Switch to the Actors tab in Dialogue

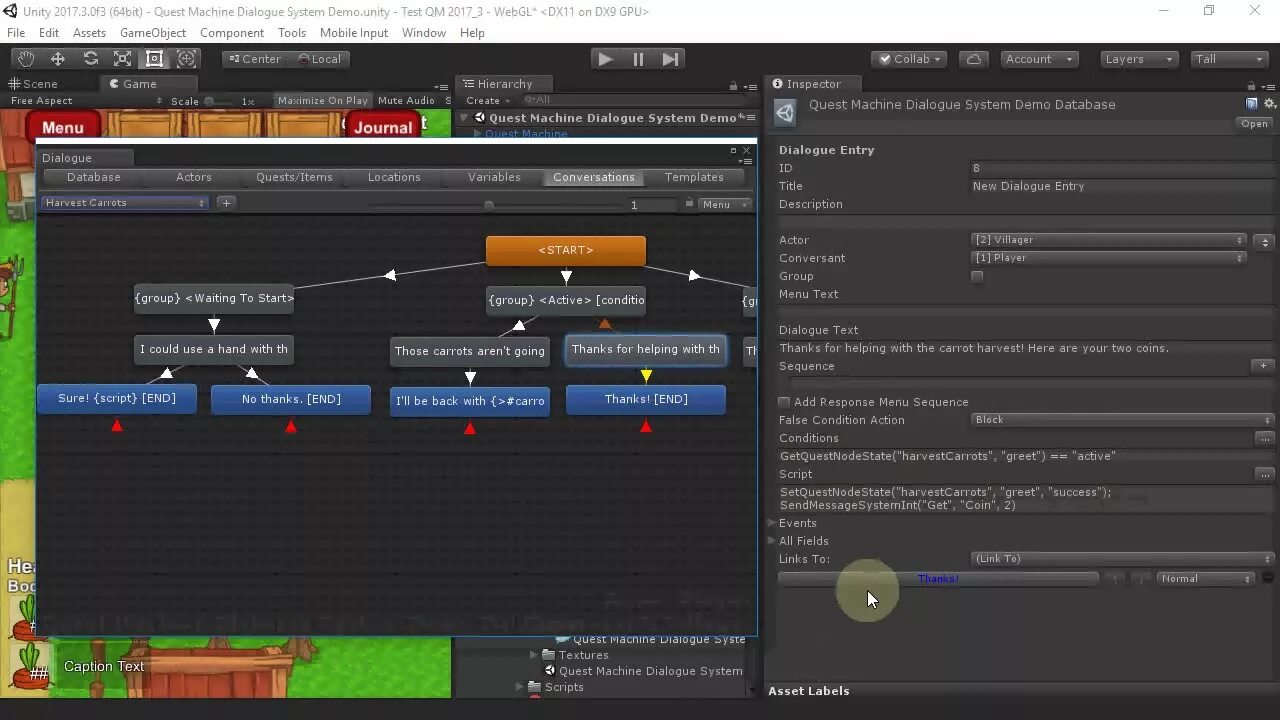pyautogui.click(x=194, y=177)
